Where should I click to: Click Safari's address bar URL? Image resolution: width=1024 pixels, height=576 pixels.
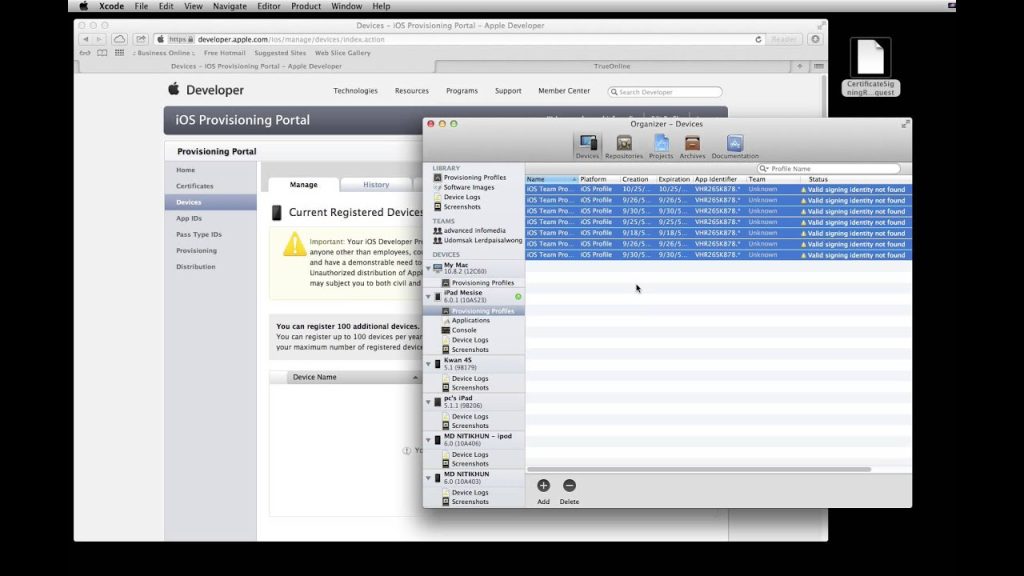291,39
